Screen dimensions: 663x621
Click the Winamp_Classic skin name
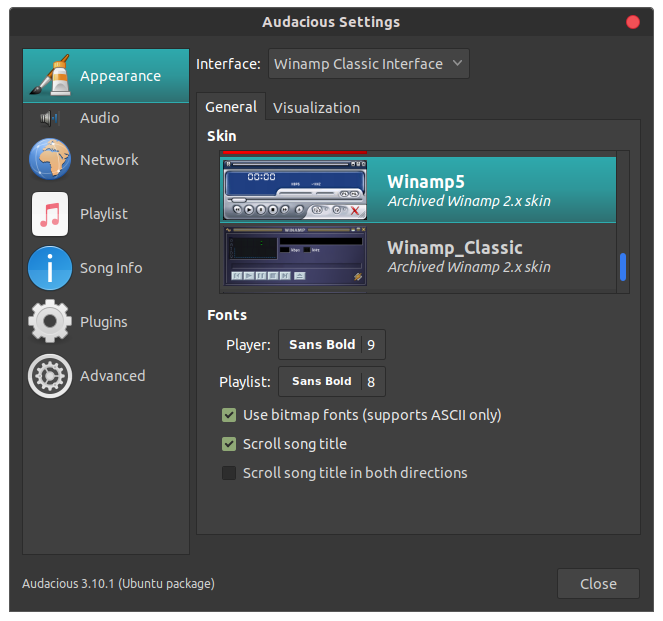(x=455, y=248)
